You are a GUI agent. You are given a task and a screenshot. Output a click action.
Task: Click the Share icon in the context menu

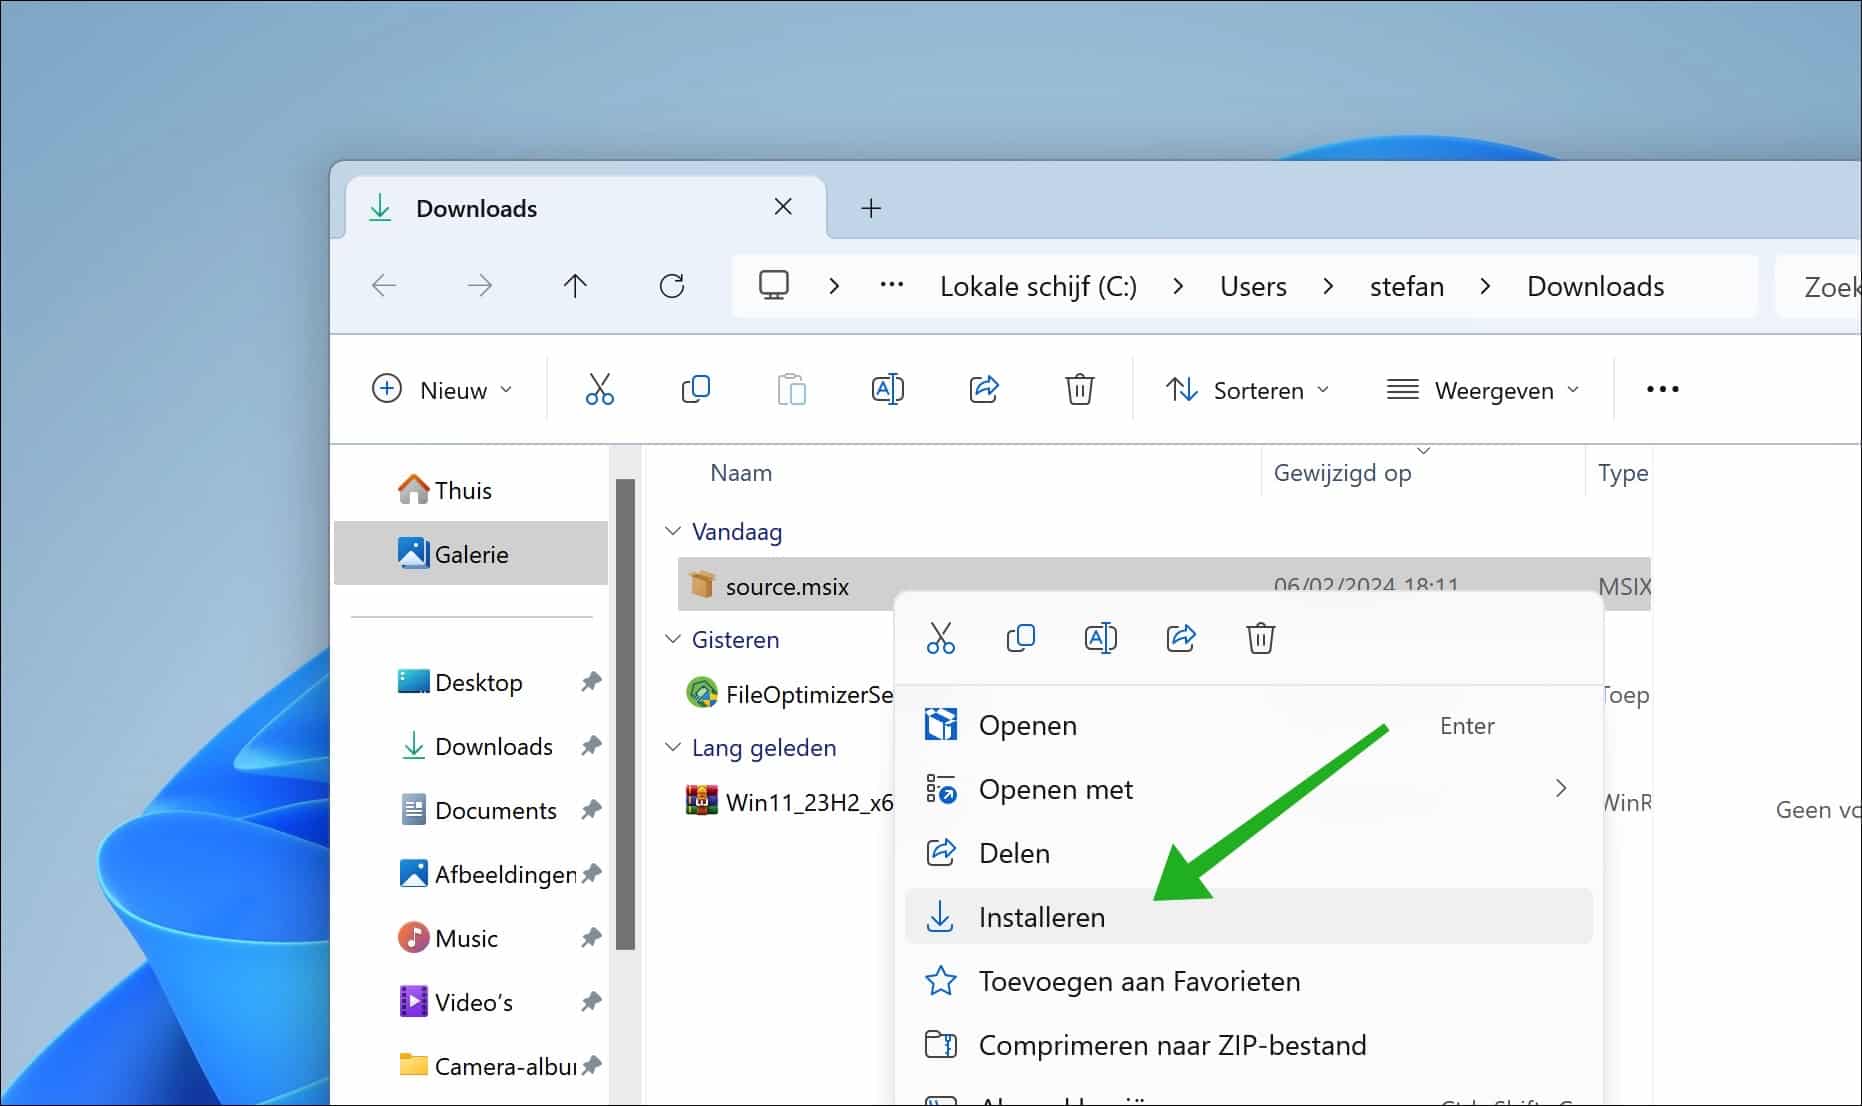pos(1181,638)
